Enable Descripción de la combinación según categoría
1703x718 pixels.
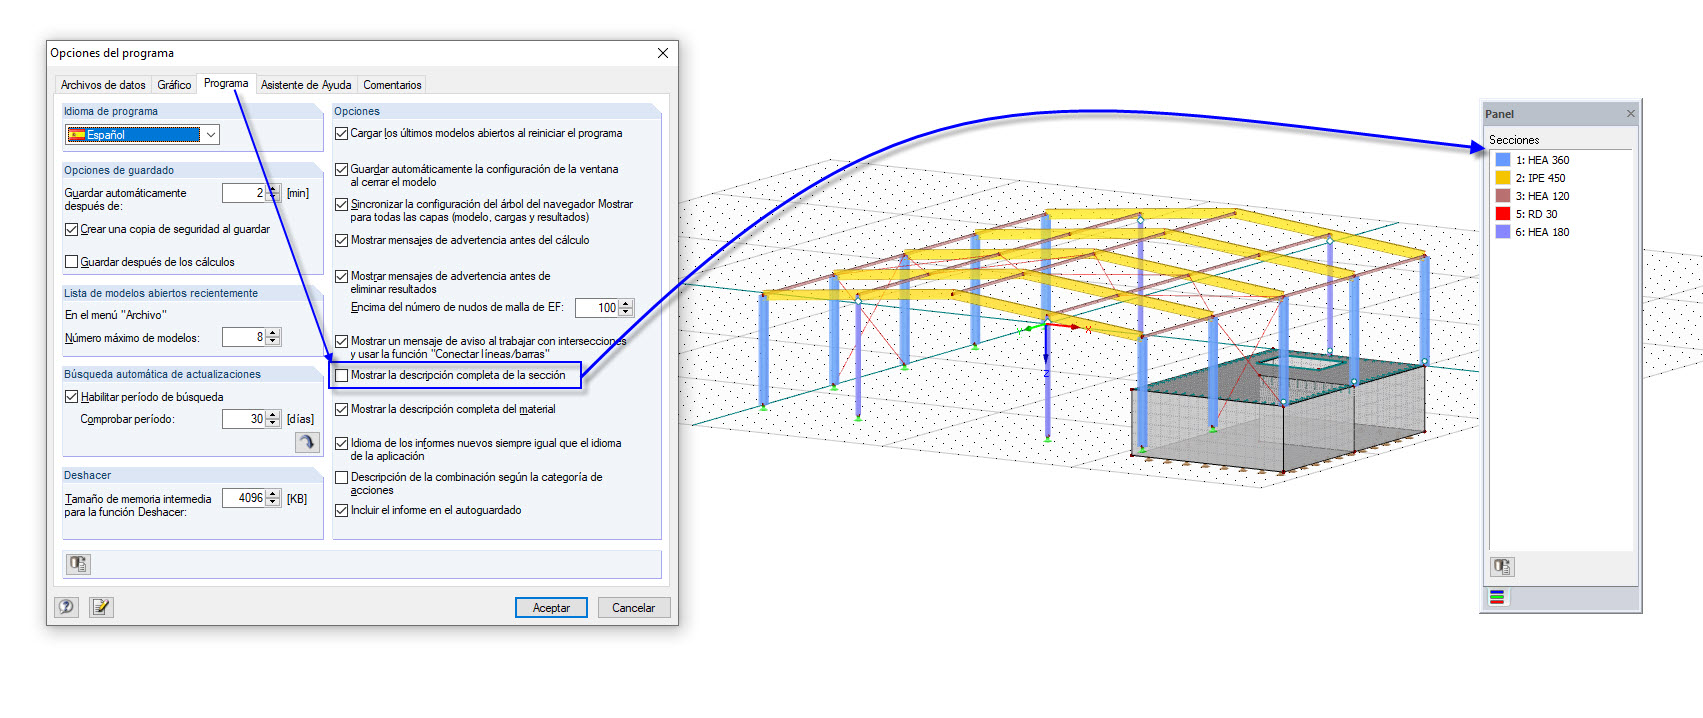tap(342, 477)
